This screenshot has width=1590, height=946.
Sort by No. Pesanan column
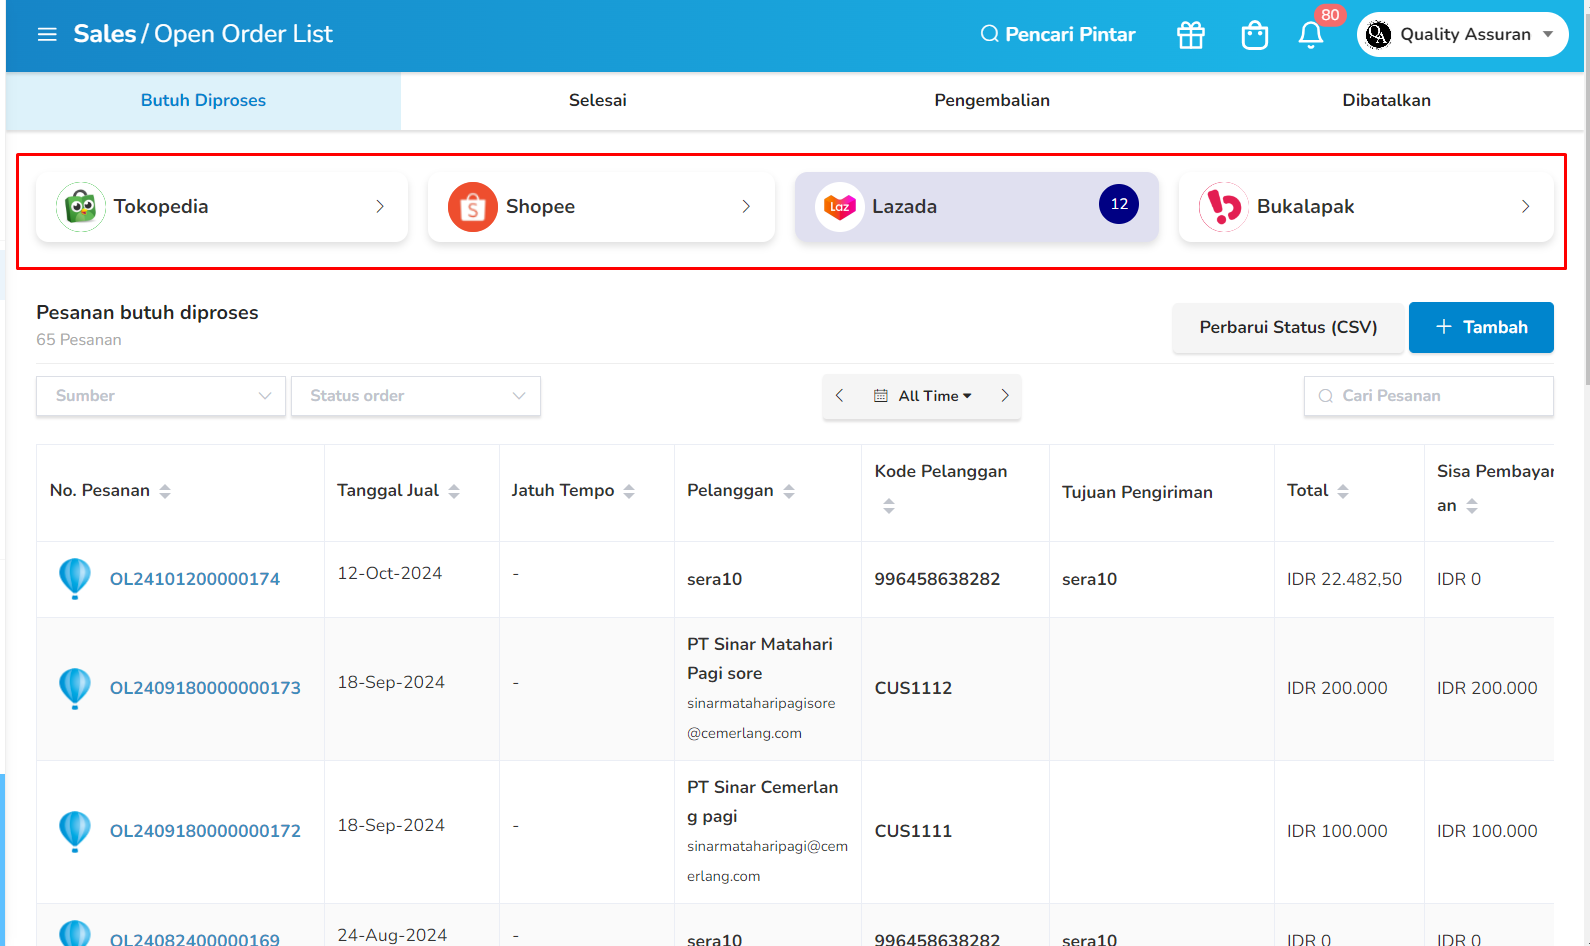click(165, 491)
